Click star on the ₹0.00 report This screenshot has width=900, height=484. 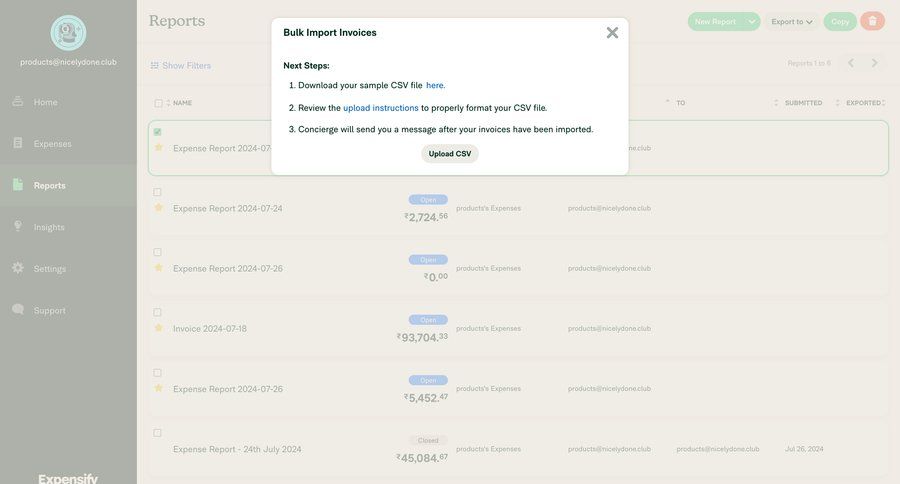pyautogui.click(x=159, y=268)
